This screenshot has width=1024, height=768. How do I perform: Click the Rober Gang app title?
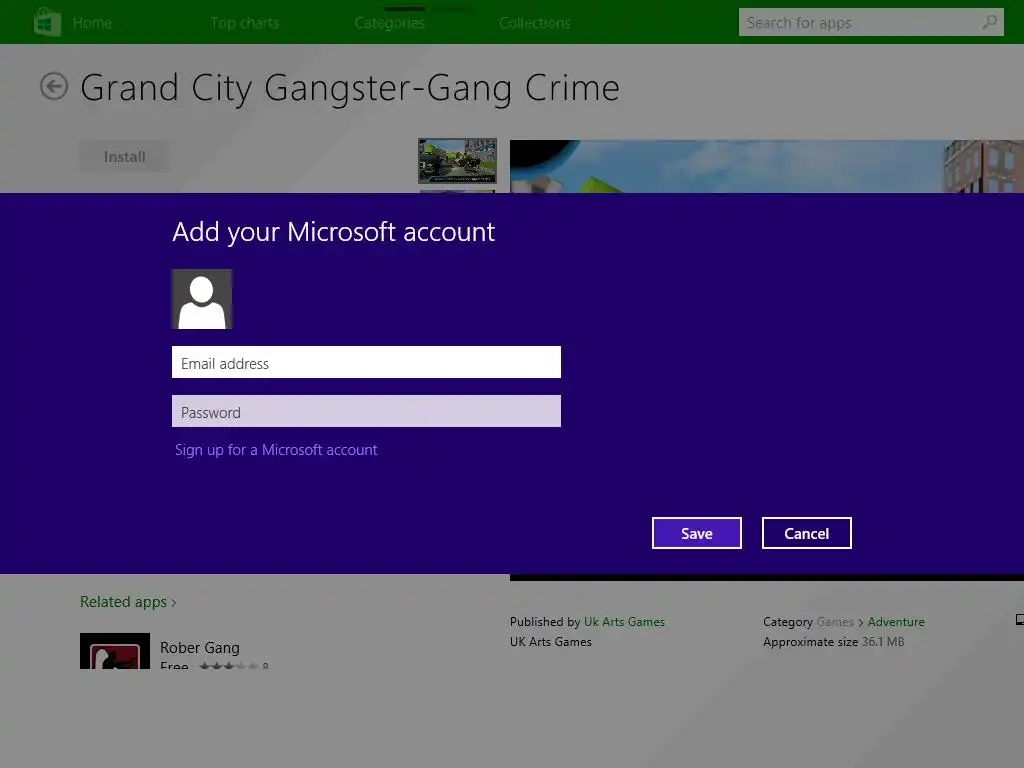click(x=200, y=648)
